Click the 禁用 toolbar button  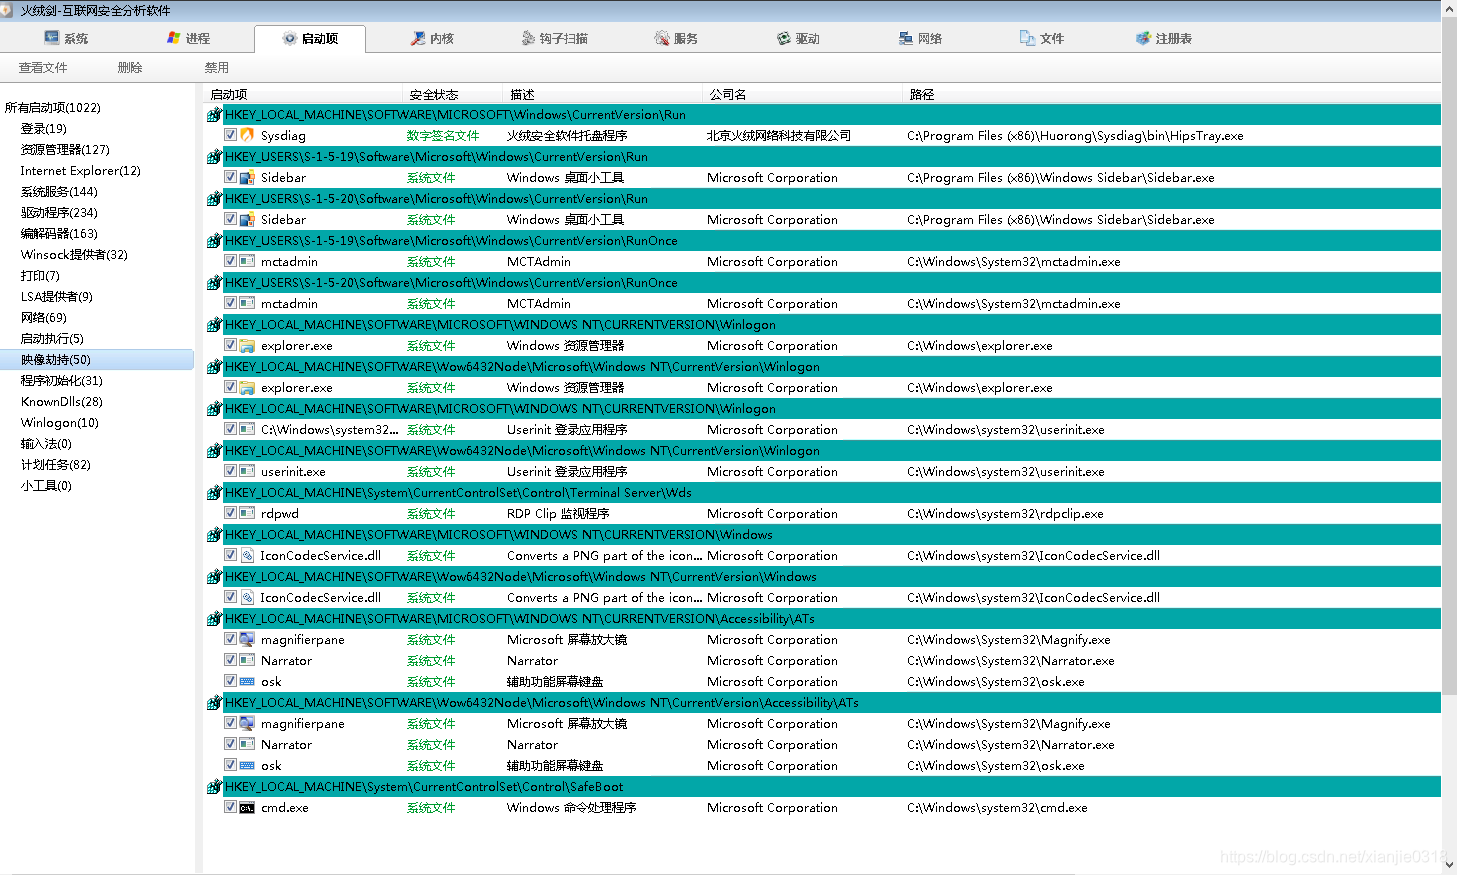coord(217,68)
